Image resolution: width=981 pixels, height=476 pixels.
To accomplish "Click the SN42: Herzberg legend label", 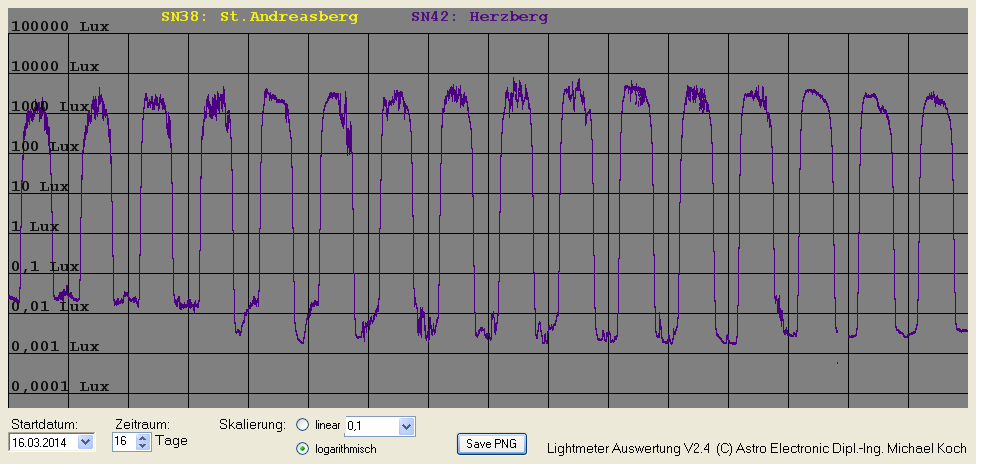I will (479, 18).
